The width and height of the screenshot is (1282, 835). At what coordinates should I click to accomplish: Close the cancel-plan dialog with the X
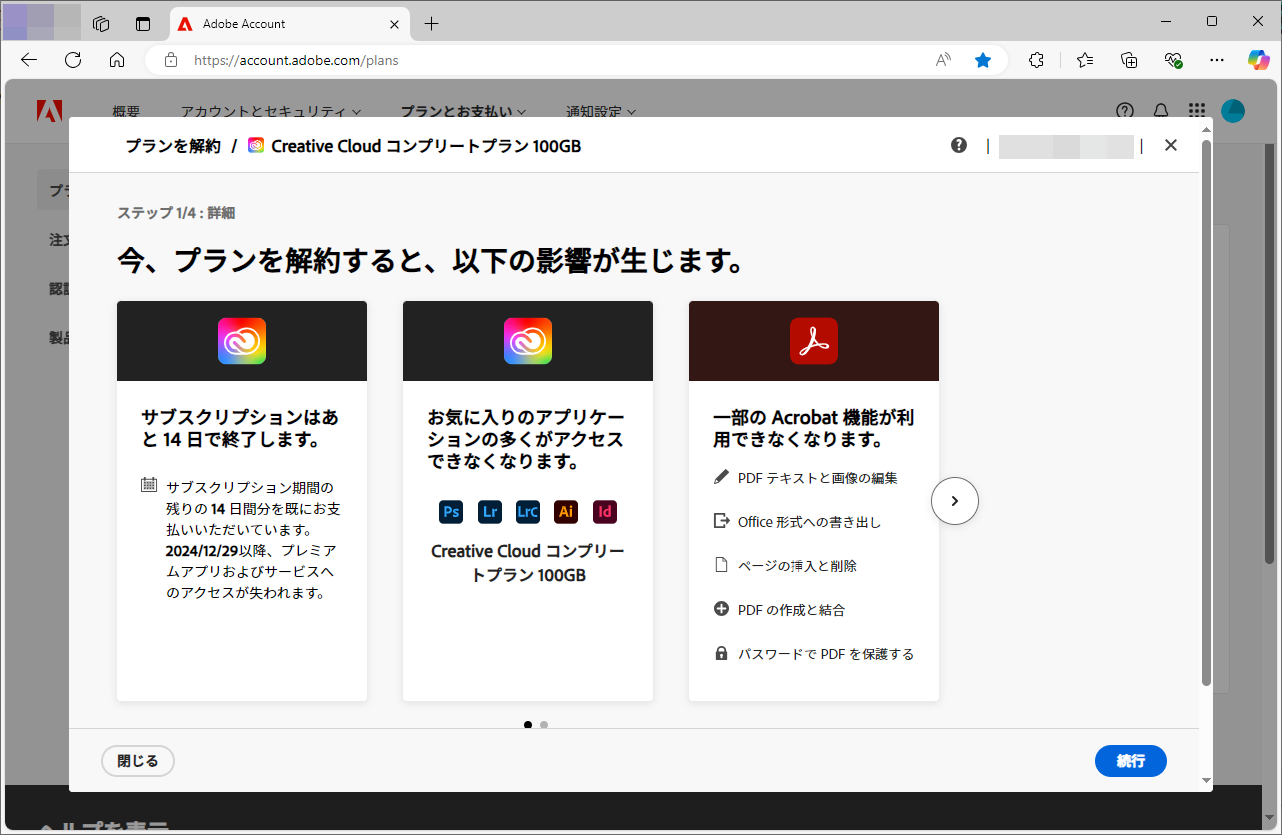pos(1171,145)
